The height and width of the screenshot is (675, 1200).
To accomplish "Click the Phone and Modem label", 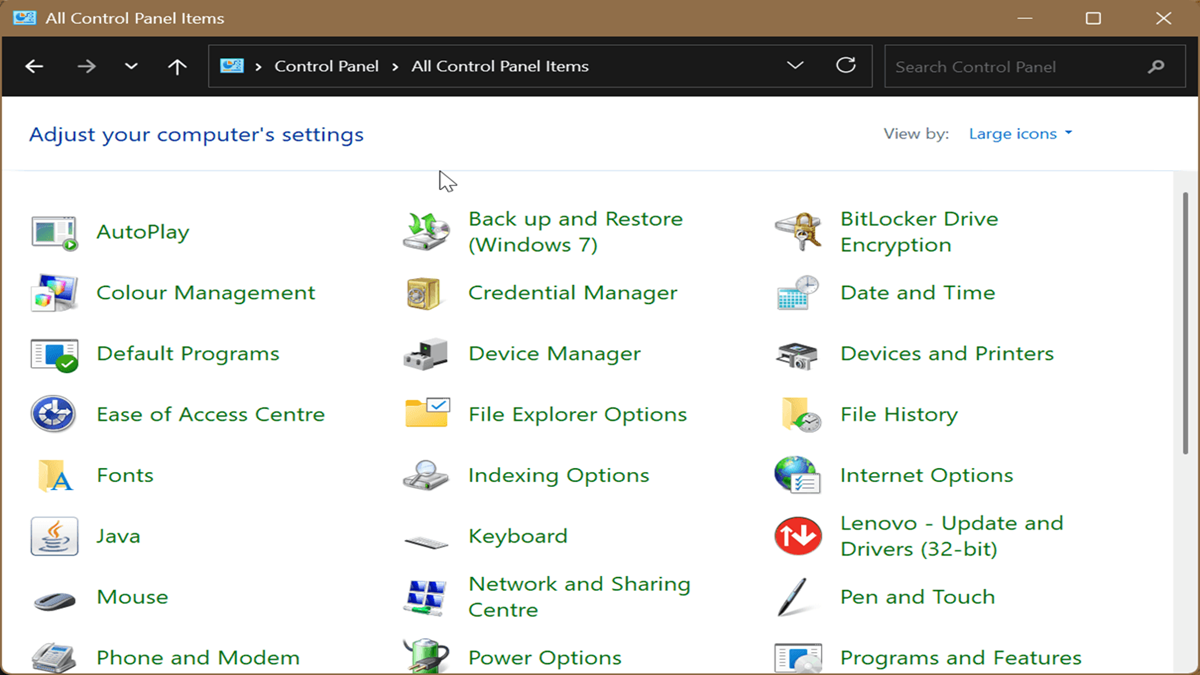I will (x=198, y=658).
